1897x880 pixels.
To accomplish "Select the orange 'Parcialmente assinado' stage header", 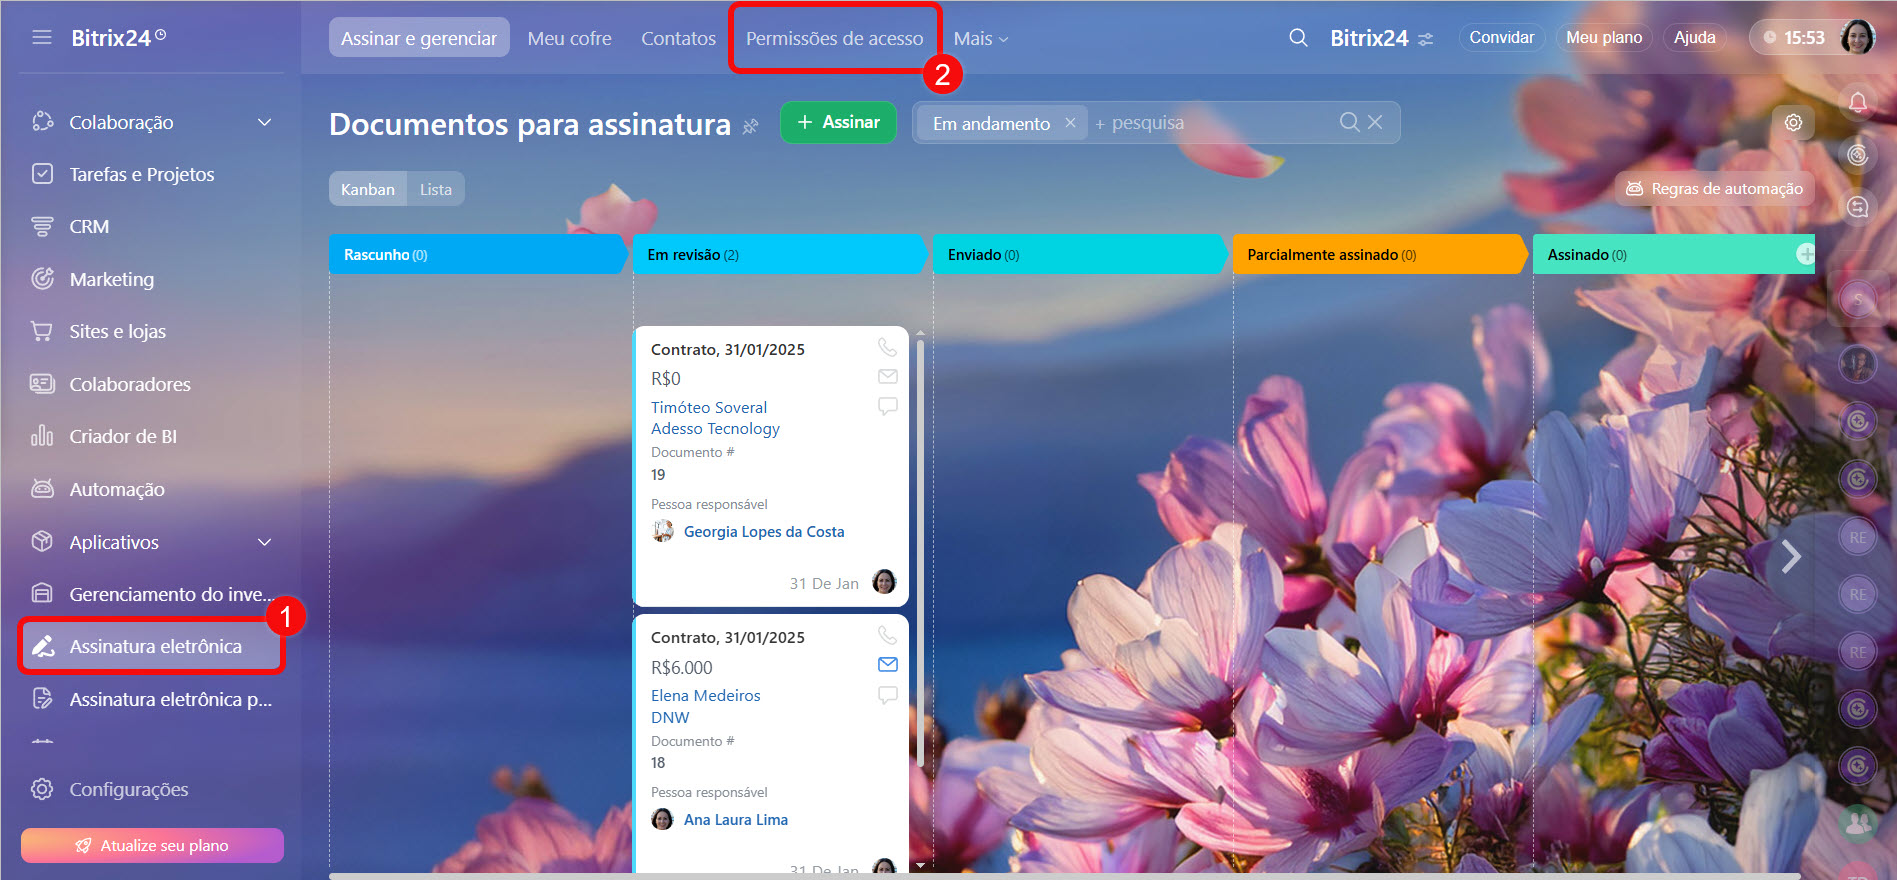I will [x=1375, y=254].
